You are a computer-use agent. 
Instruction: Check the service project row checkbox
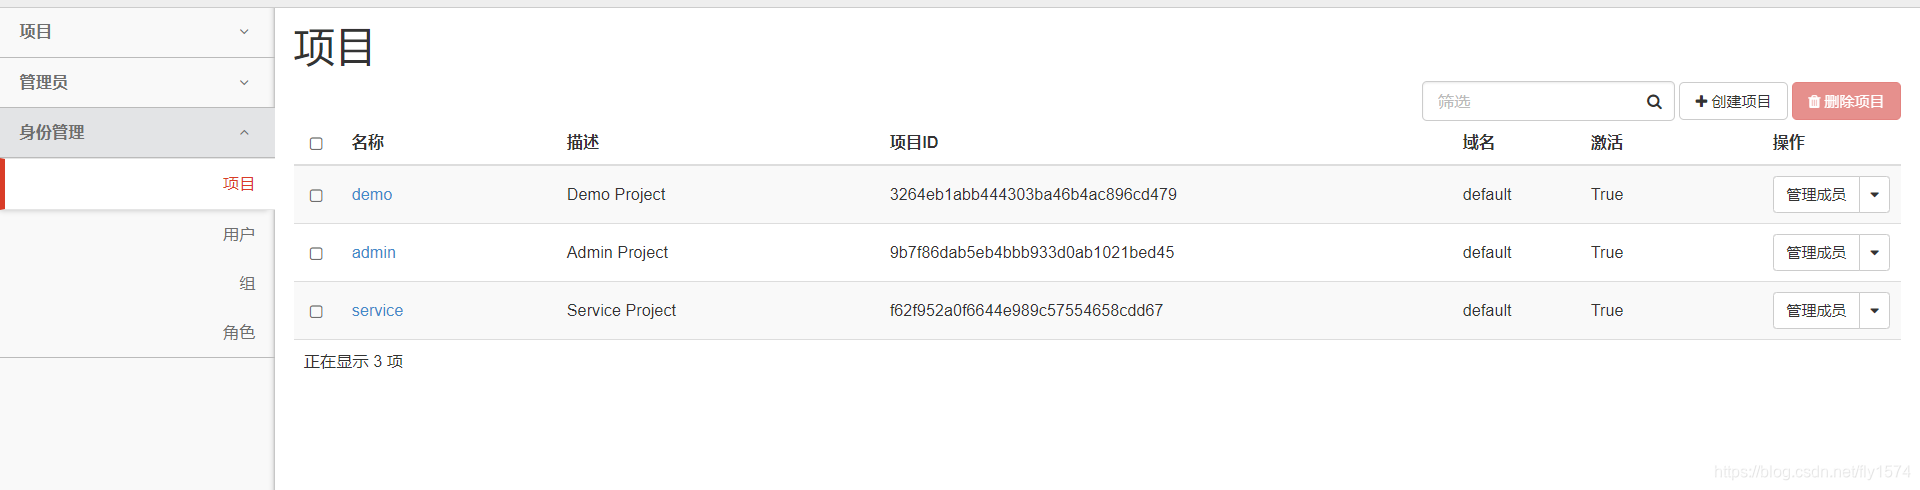(x=316, y=312)
